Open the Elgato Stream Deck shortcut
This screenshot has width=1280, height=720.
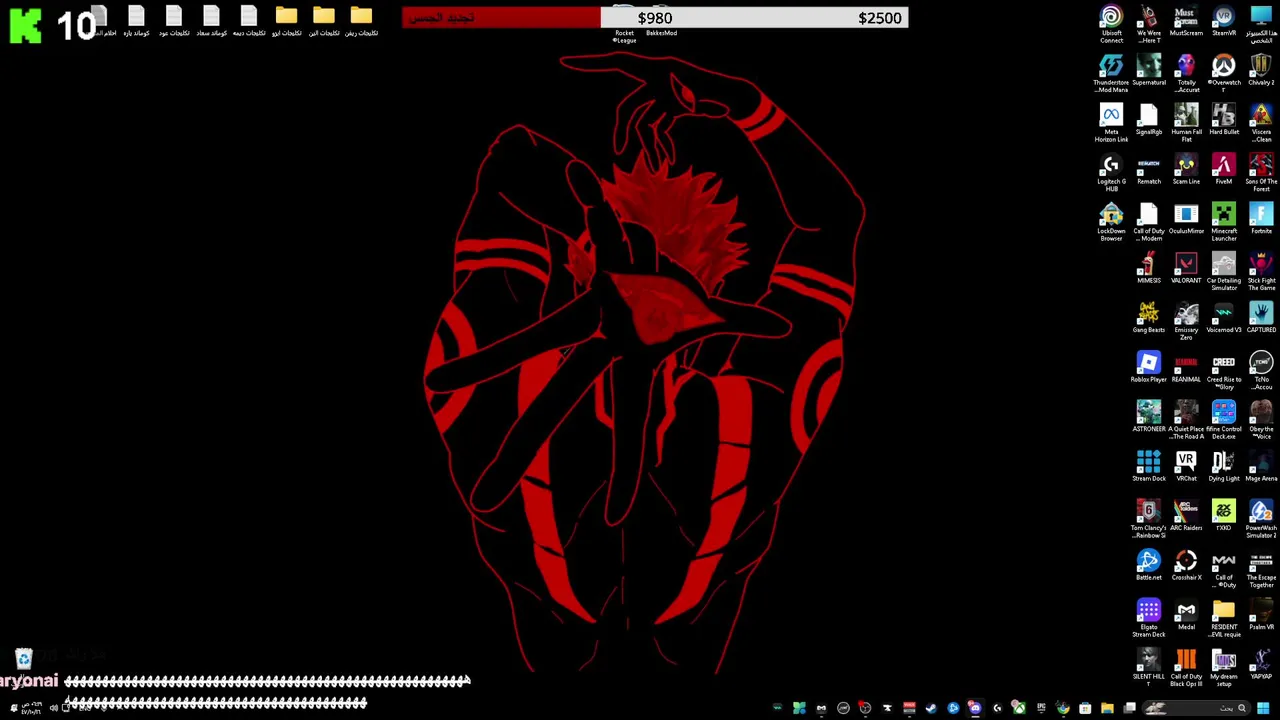coord(1149,619)
